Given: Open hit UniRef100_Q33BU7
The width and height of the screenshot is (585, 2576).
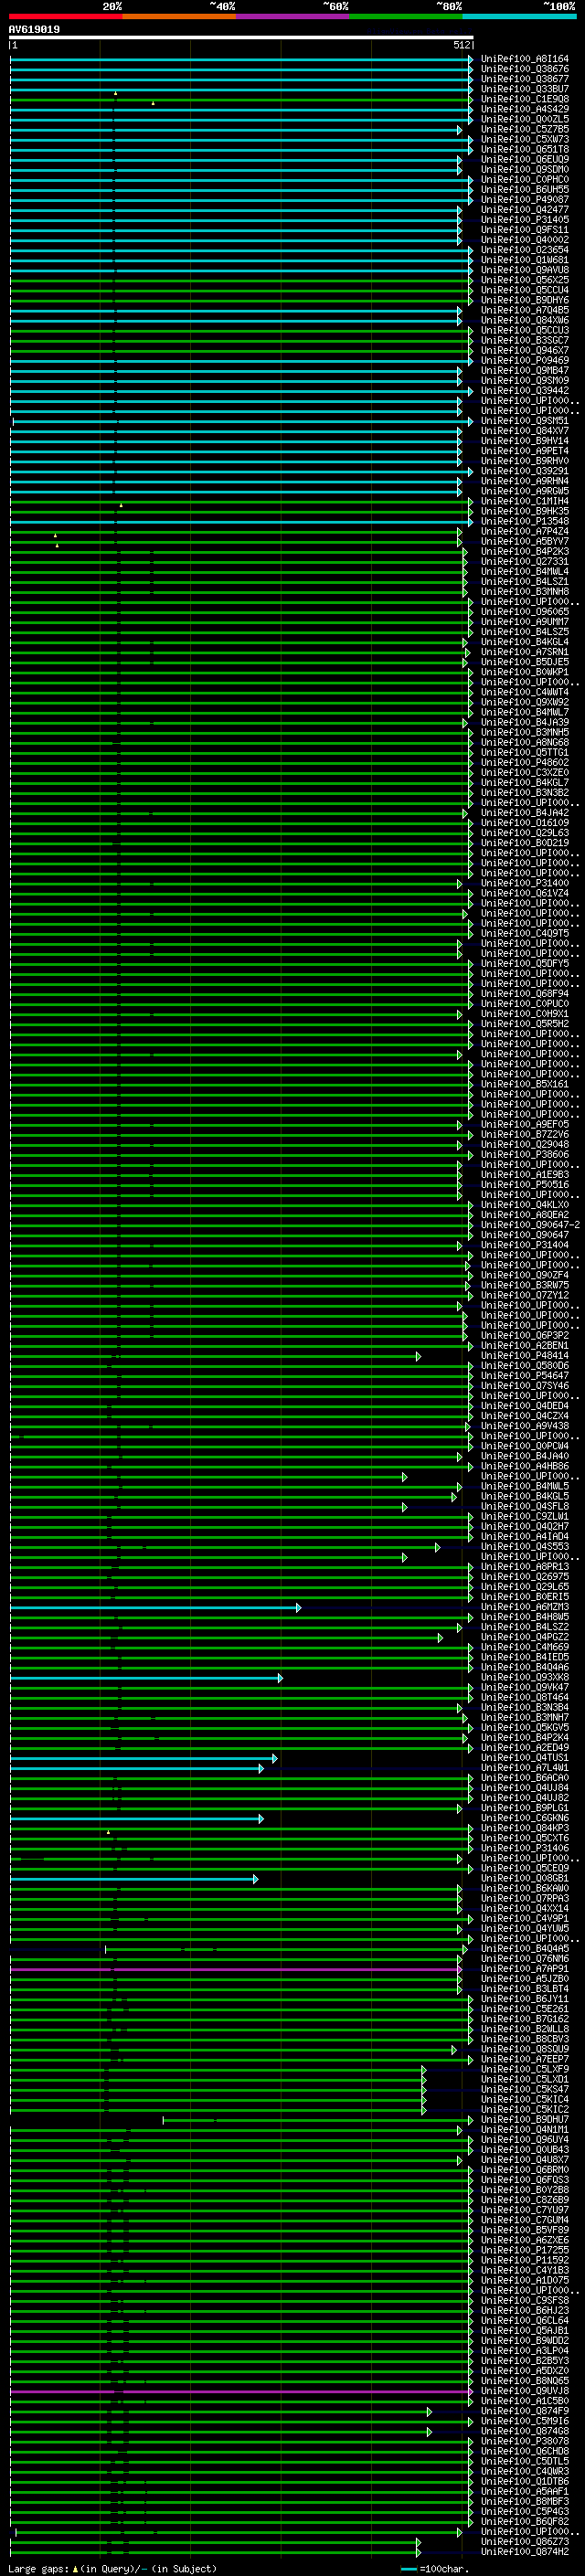Looking at the screenshot, I should 525,89.
